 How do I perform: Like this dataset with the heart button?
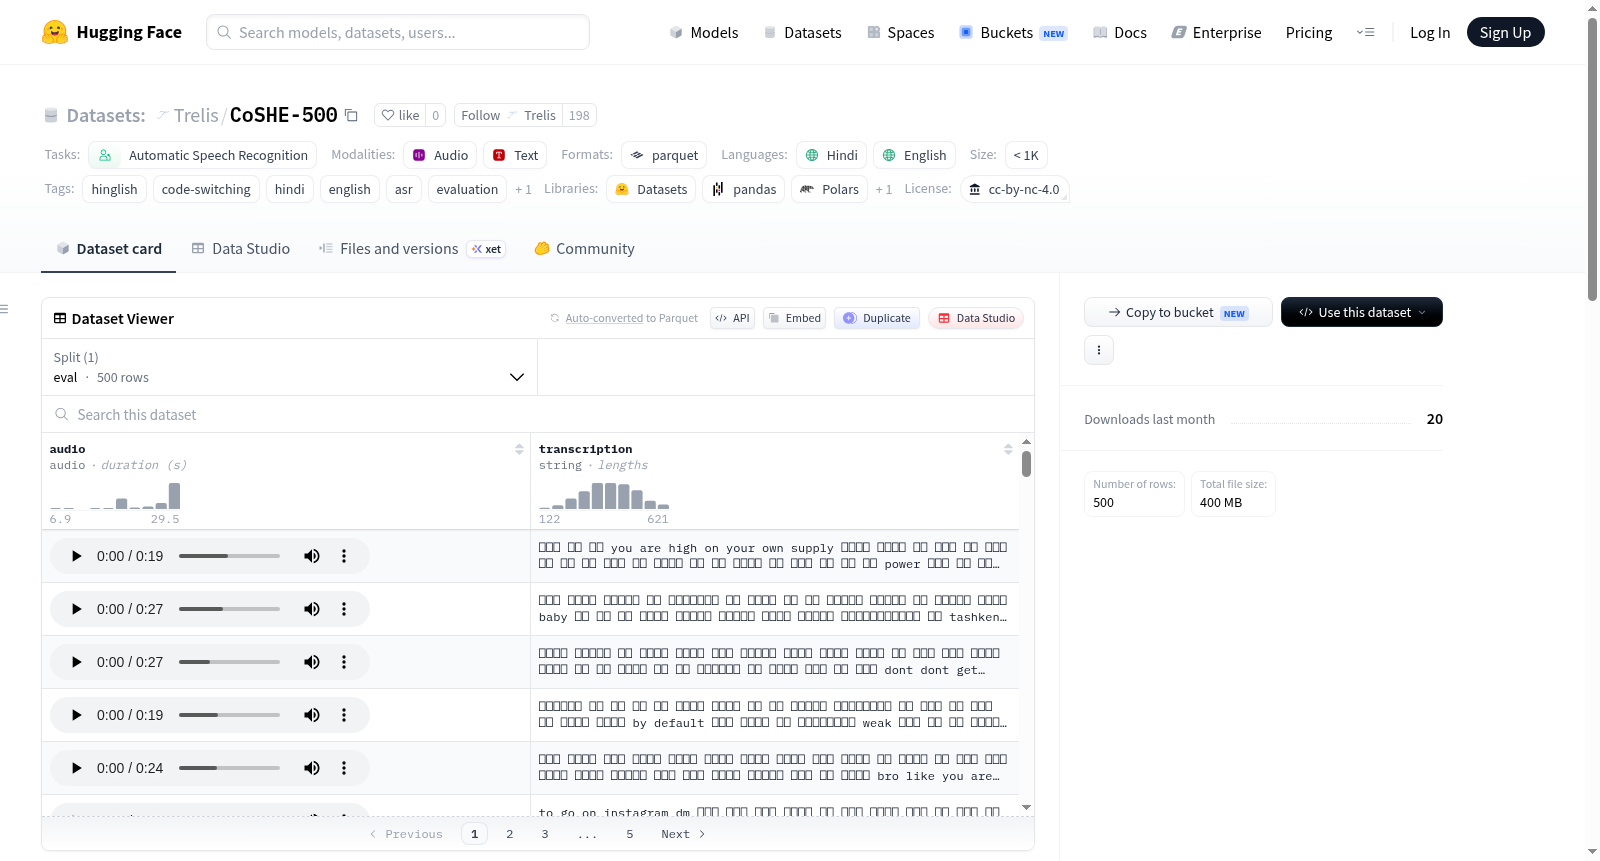400,115
